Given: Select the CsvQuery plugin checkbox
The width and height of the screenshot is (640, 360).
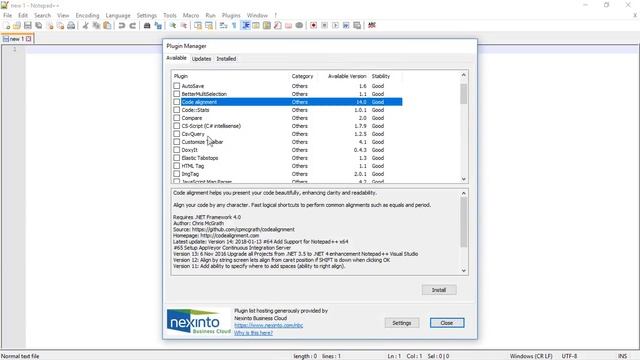Looking at the screenshot, I should (176, 134).
